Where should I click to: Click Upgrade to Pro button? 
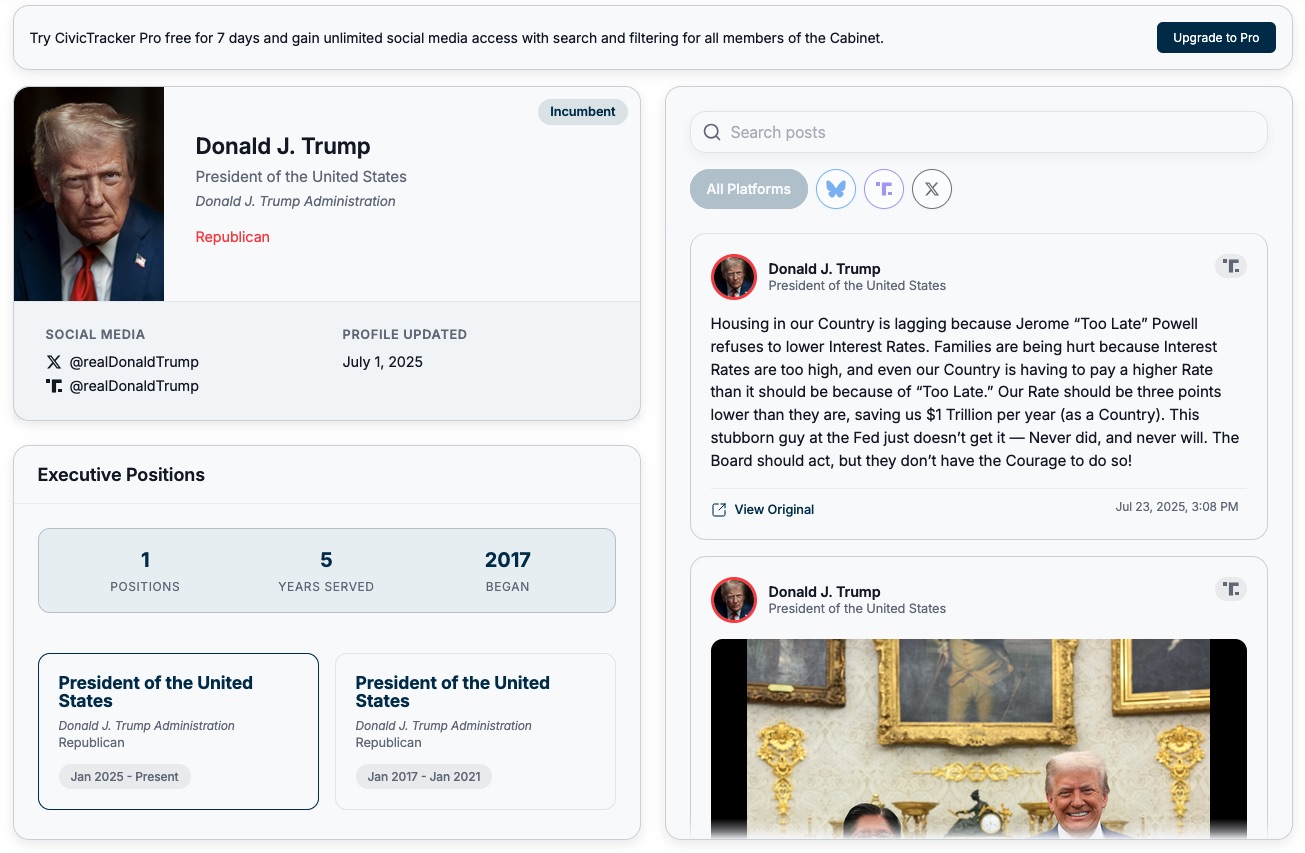[1216, 38]
